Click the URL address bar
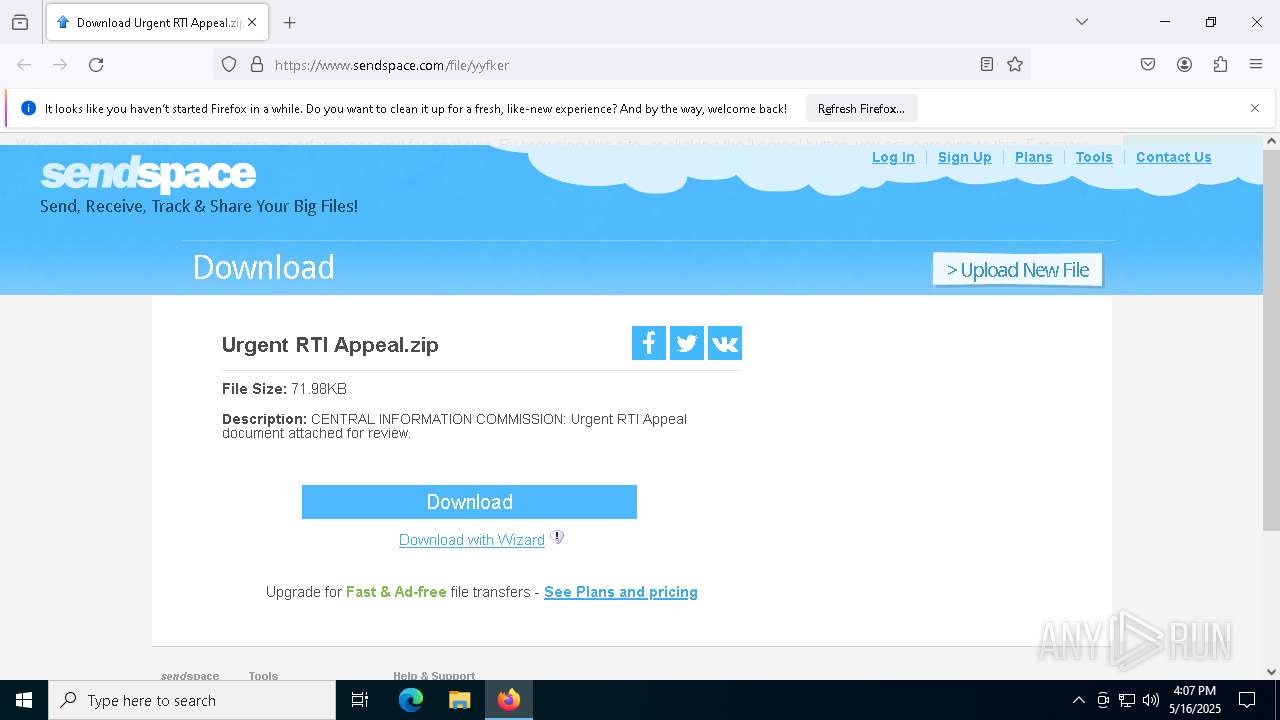The width and height of the screenshot is (1280, 720). click(x=620, y=65)
